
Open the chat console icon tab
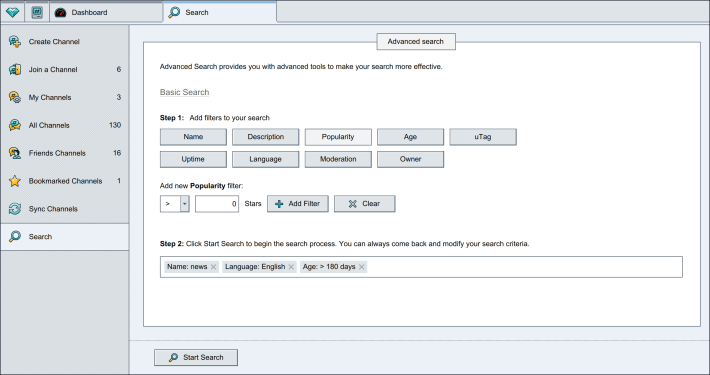coord(37,12)
